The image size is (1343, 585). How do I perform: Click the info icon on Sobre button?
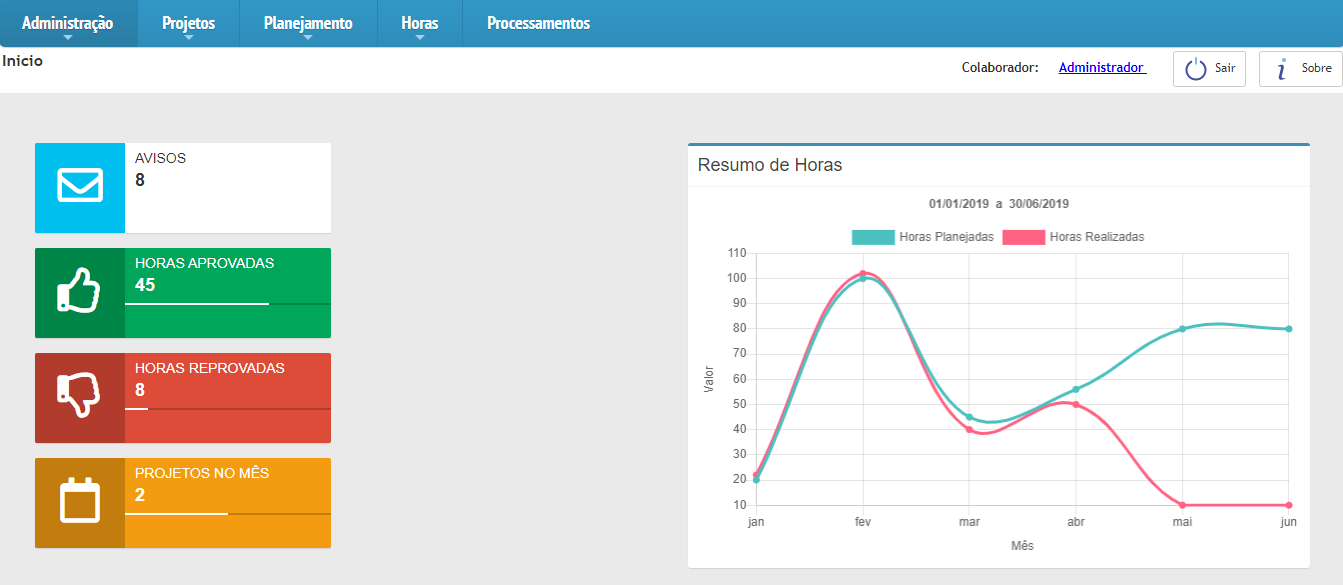(1281, 69)
